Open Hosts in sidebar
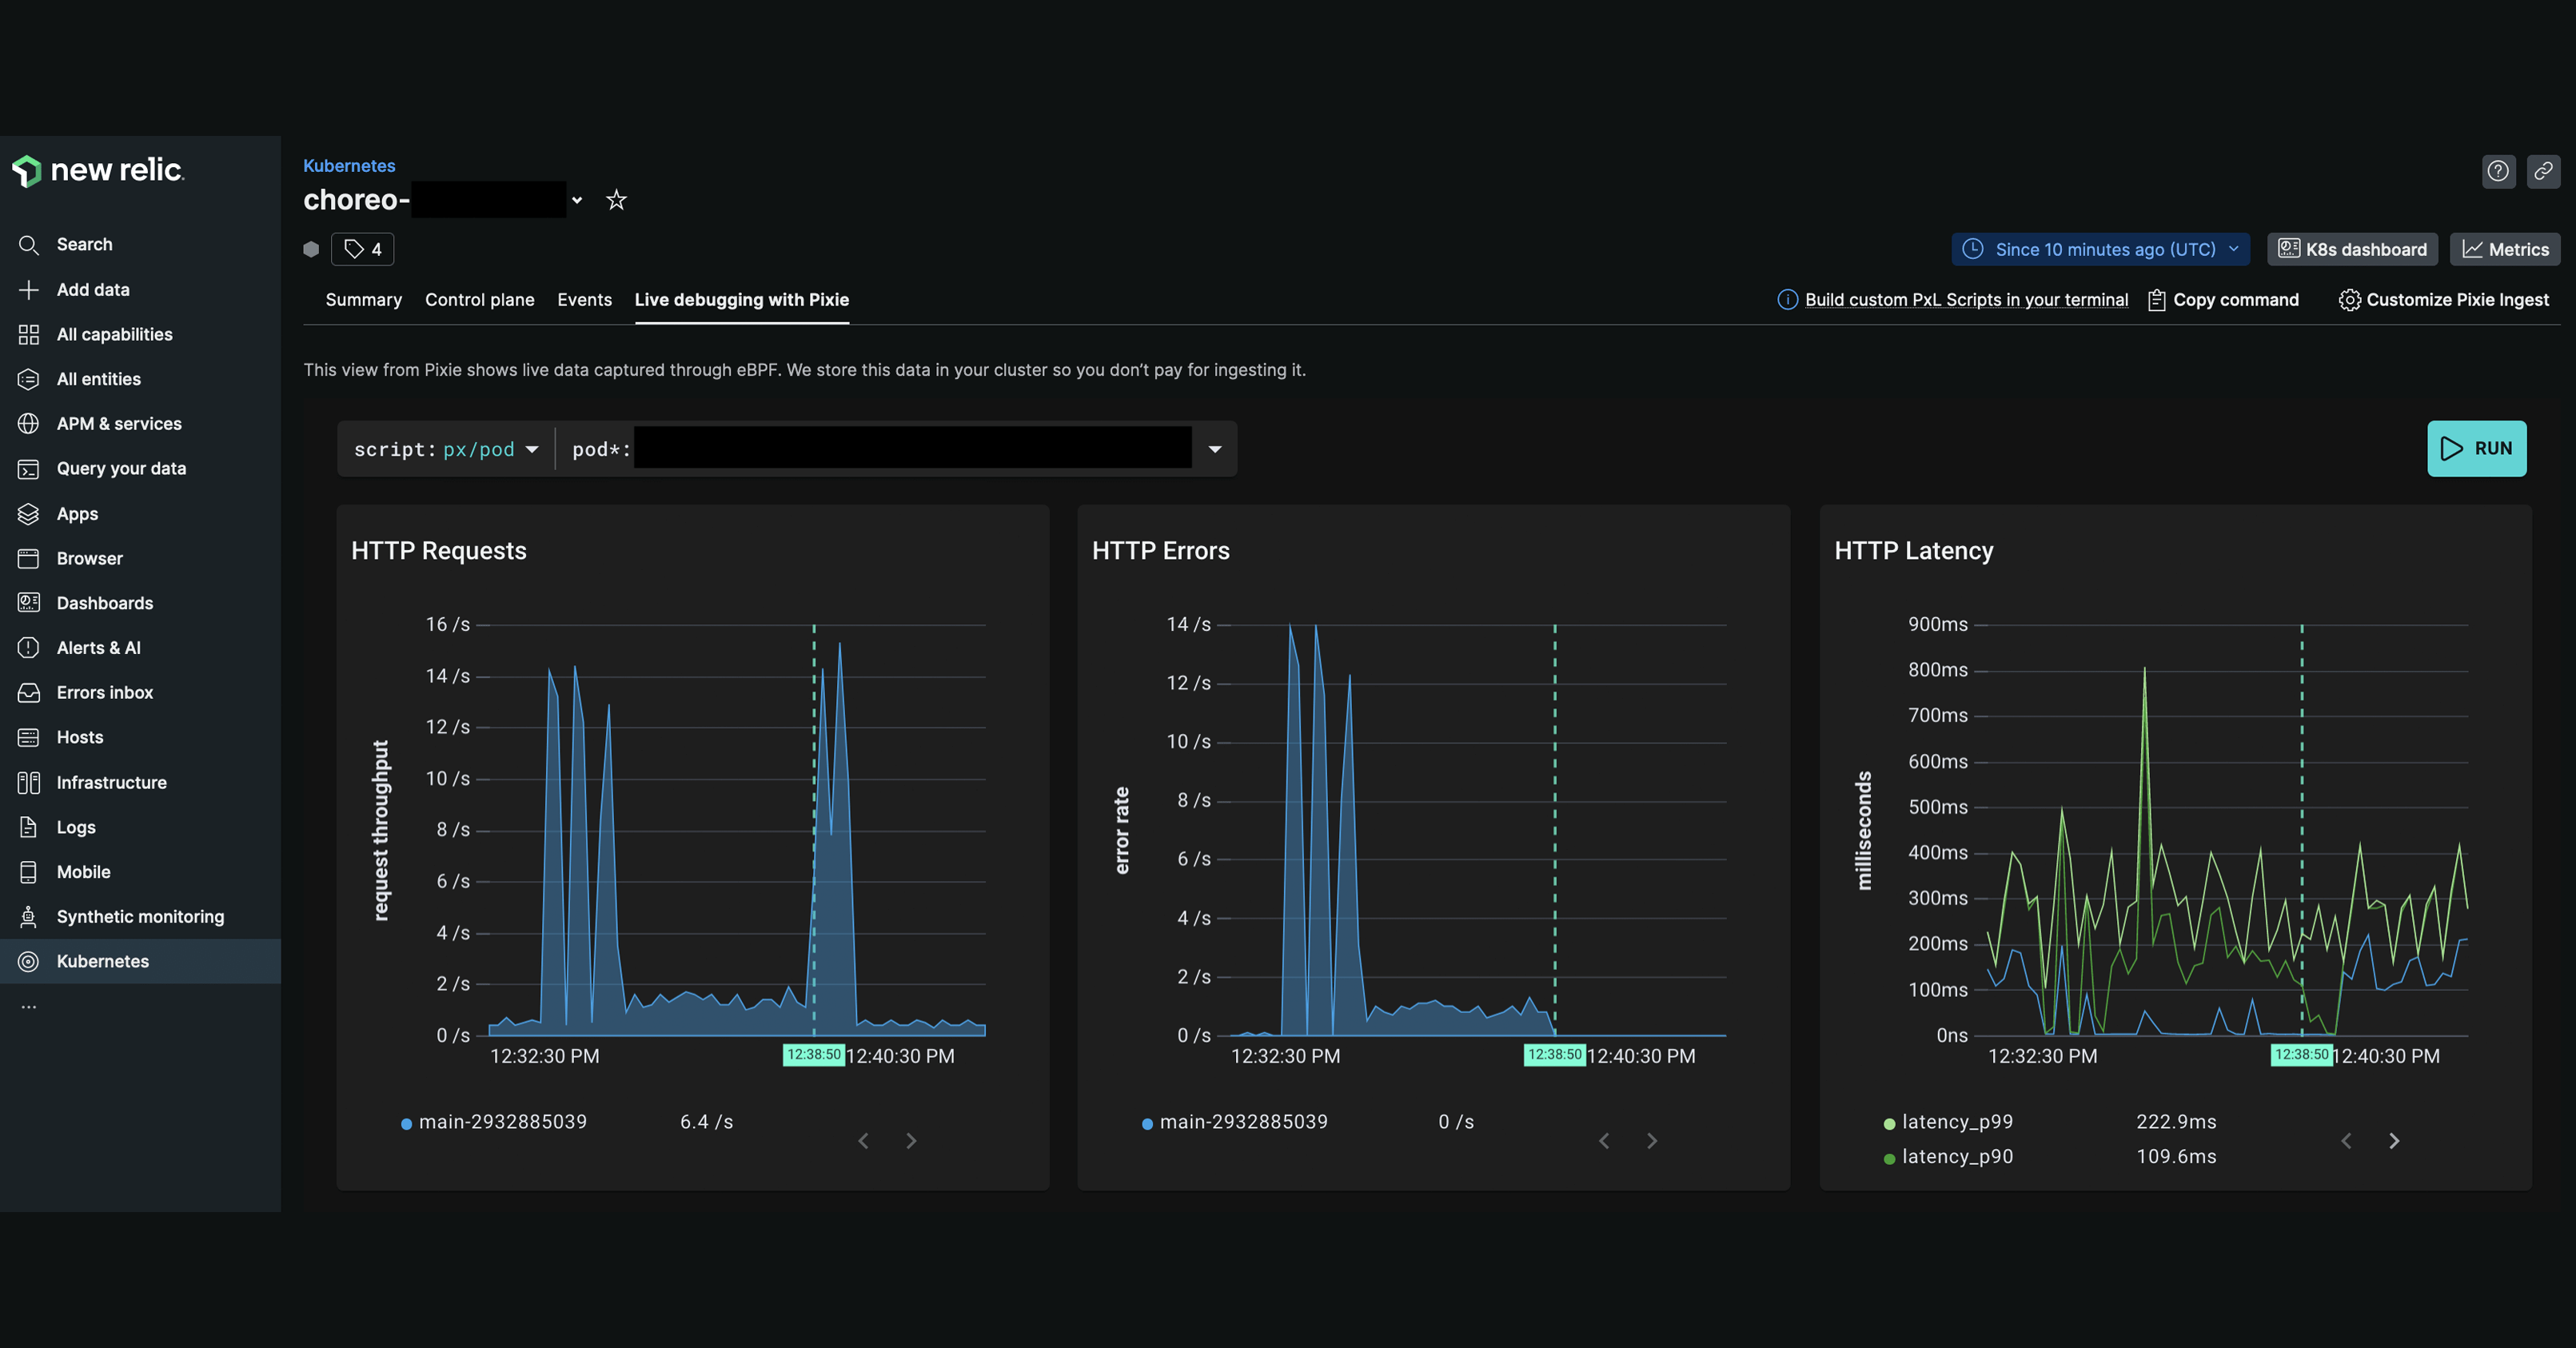The width and height of the screenshot is (2576, 1348). coord(79,737)
